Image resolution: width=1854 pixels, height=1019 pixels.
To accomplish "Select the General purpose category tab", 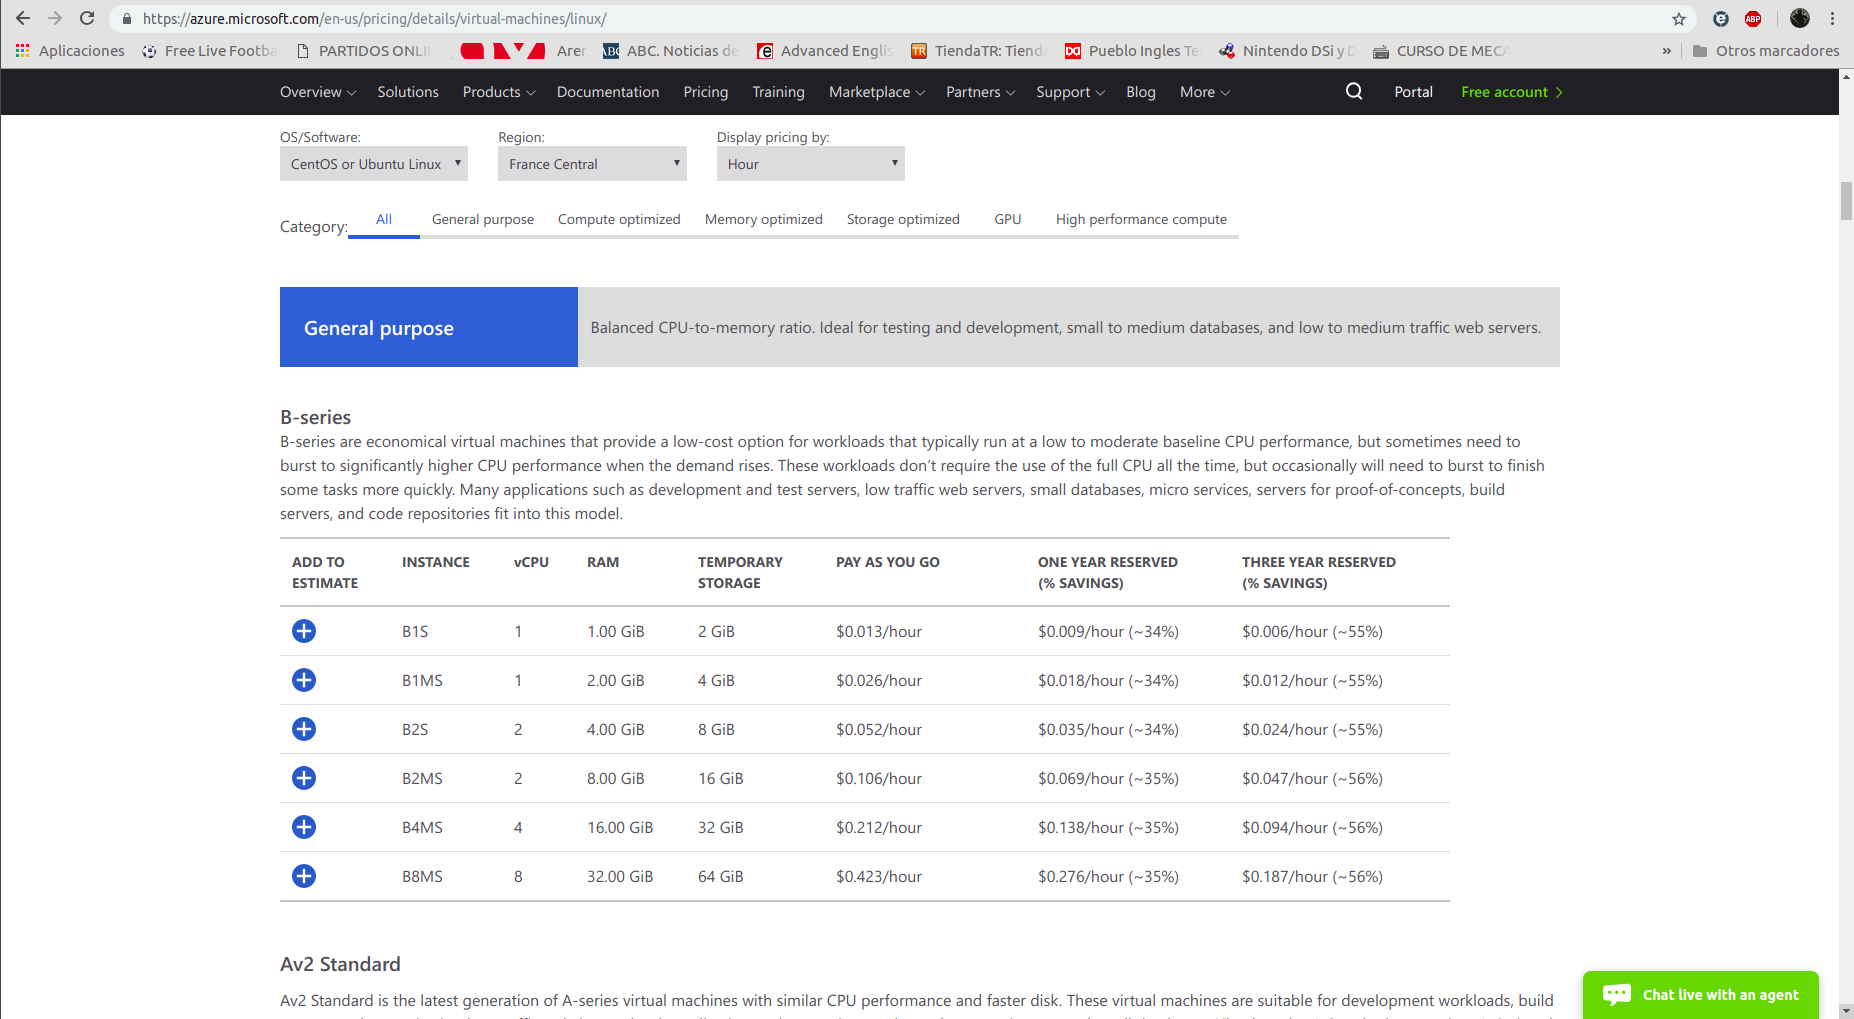I will coord(483,219).
